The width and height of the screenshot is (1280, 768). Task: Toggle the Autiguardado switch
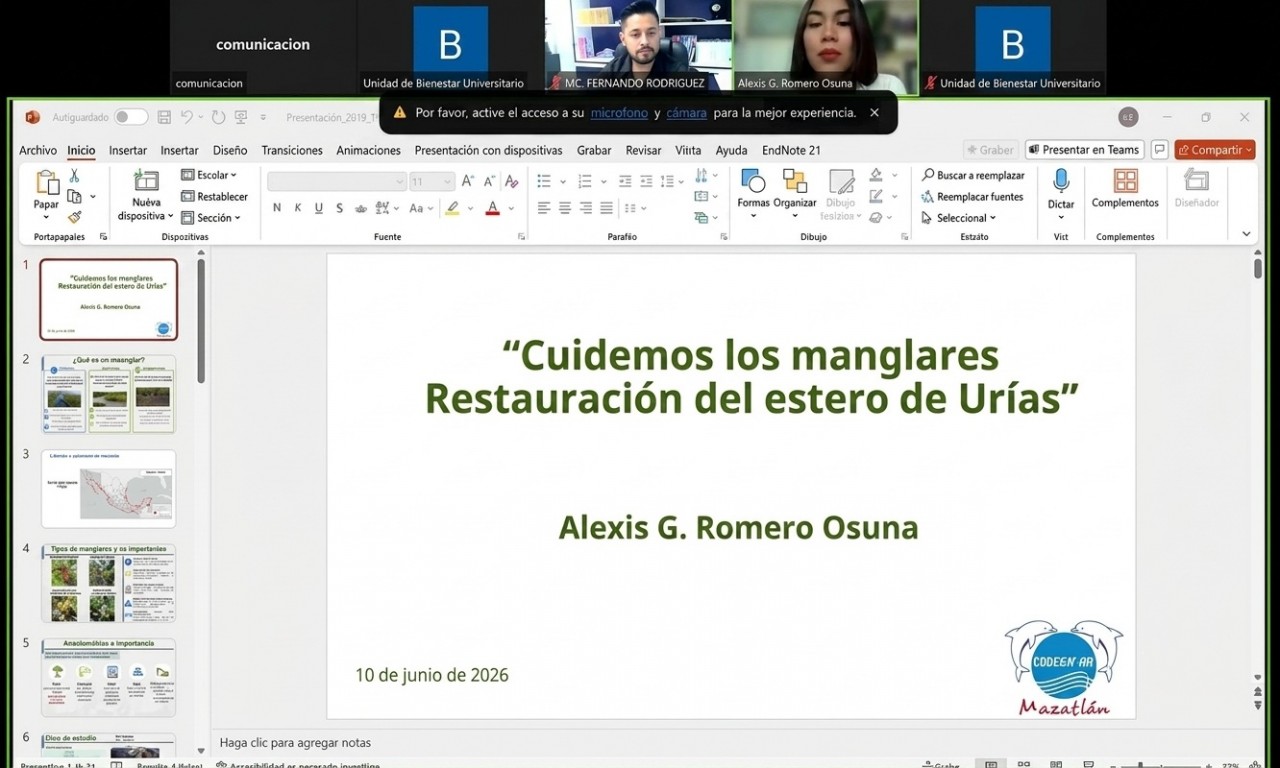point(130,117)
